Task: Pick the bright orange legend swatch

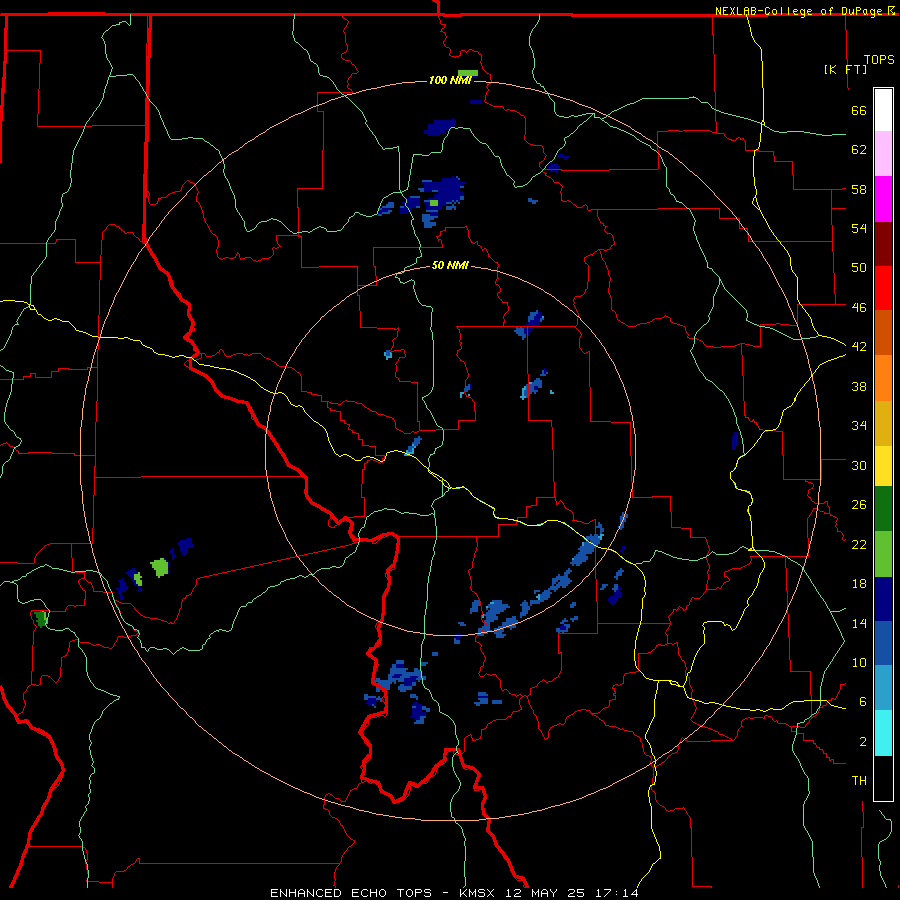Action: pos(883,378)
